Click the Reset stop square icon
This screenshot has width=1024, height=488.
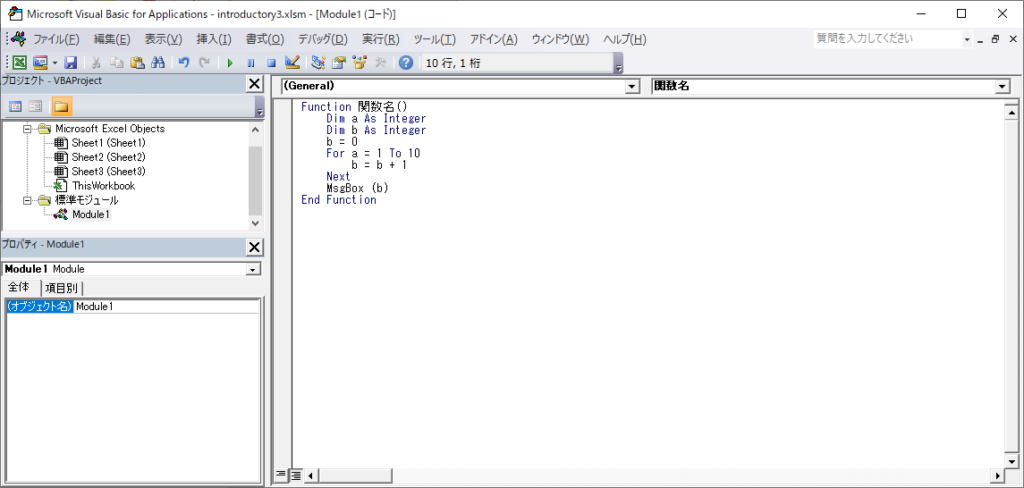(271, 62)
